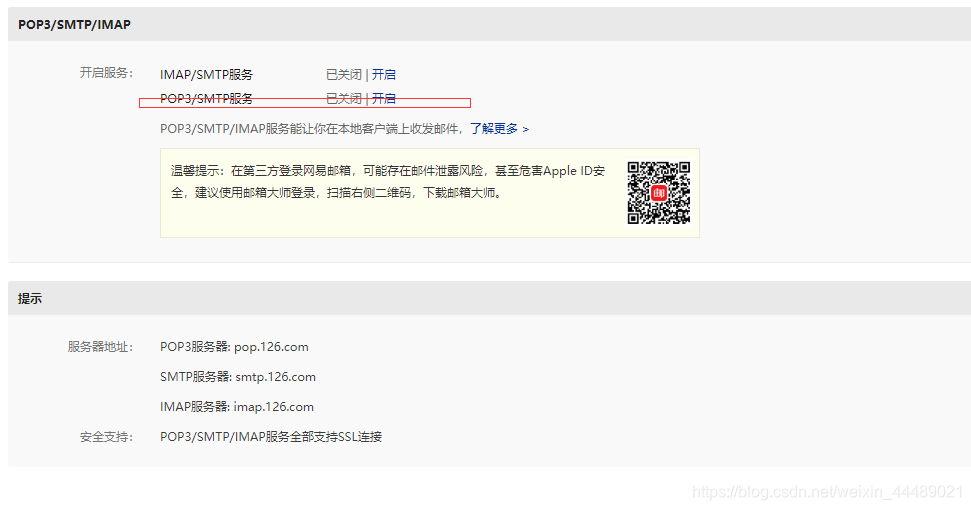Viewport: 971px width, 510px height.
Task: Click the mailbox master QR code
Action: point(658,192)
